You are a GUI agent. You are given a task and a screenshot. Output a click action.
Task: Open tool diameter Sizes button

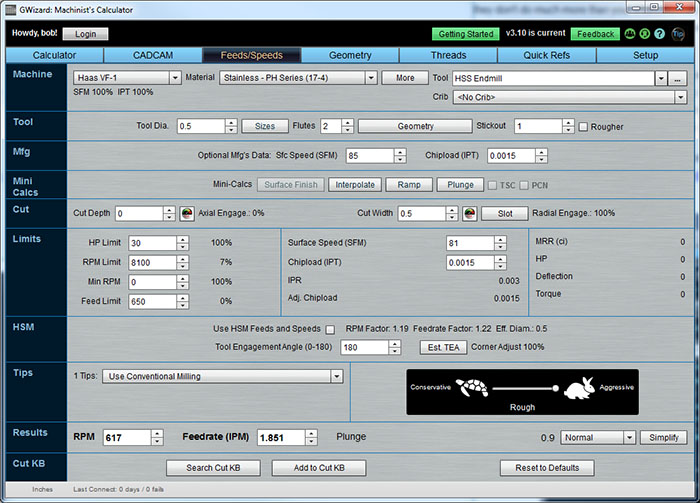pyautogui.click(x=265, y=126)
